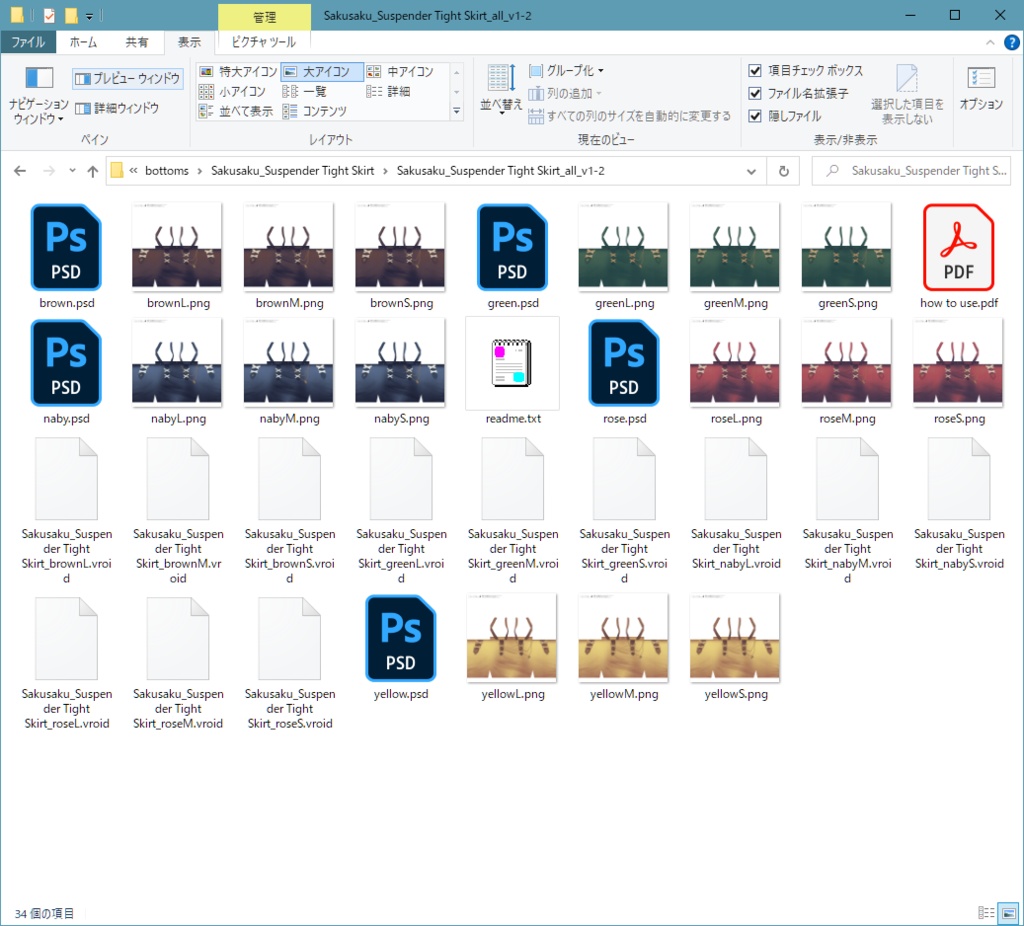The image size is (1024, 926).
Task: Select the nabyM.png thumbnail
Action: pyautogui.click(x=289, y=362)
